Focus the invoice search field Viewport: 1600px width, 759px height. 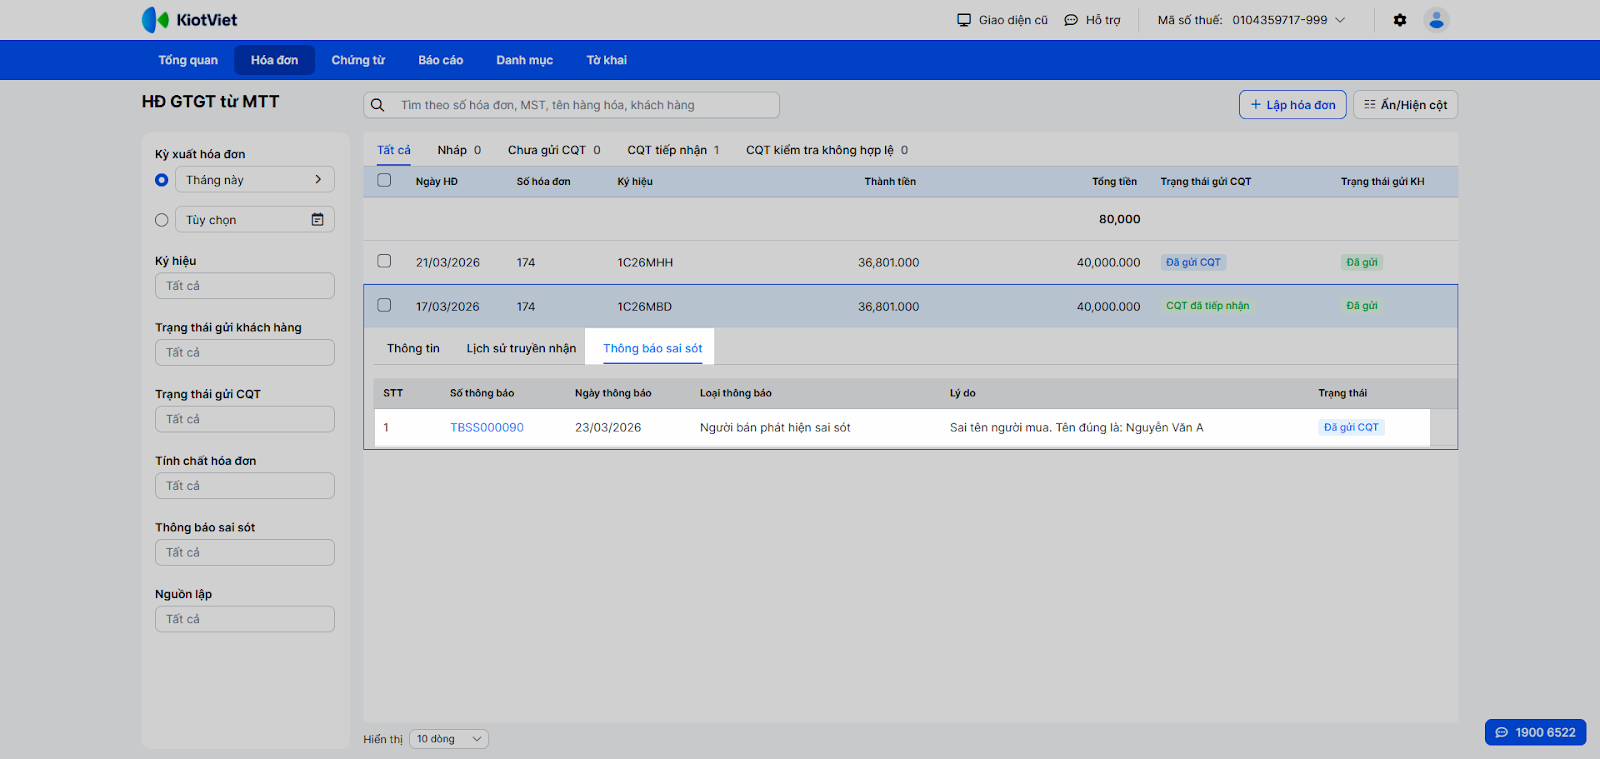[x=571, y=105]
